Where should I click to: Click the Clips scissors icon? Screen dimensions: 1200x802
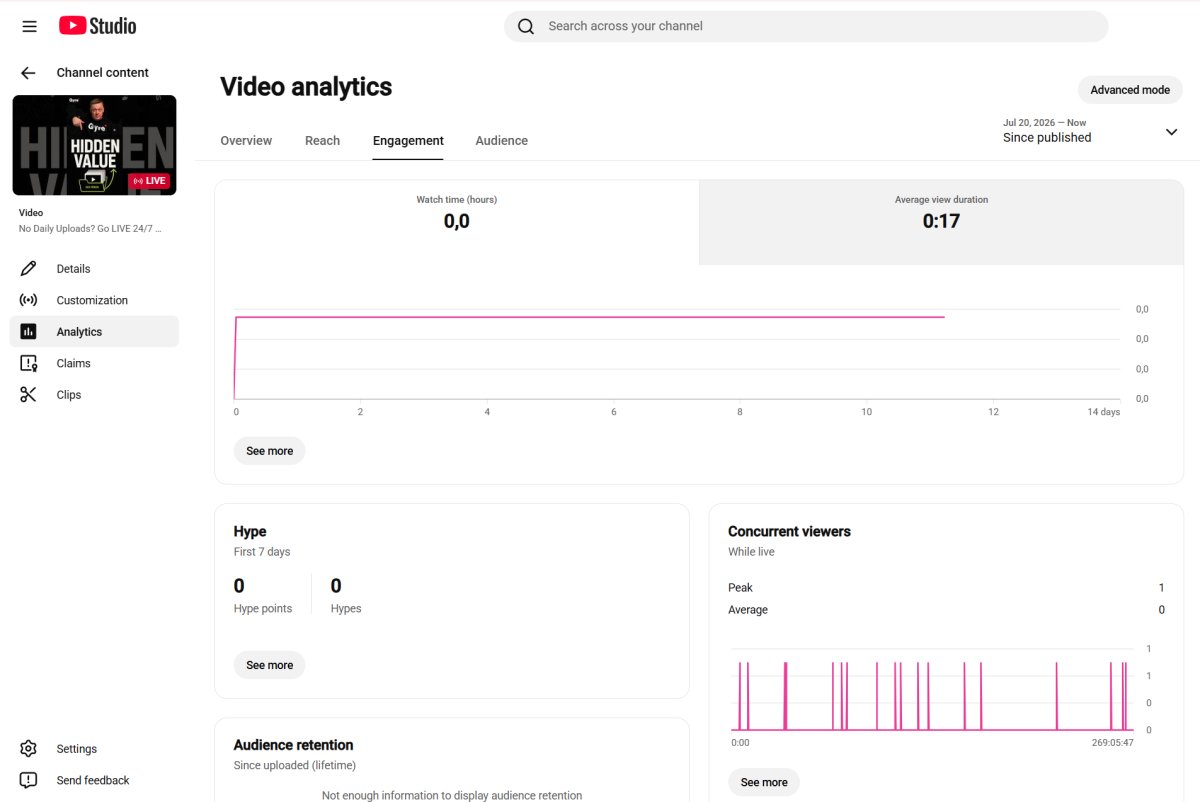tap(28, 395)
